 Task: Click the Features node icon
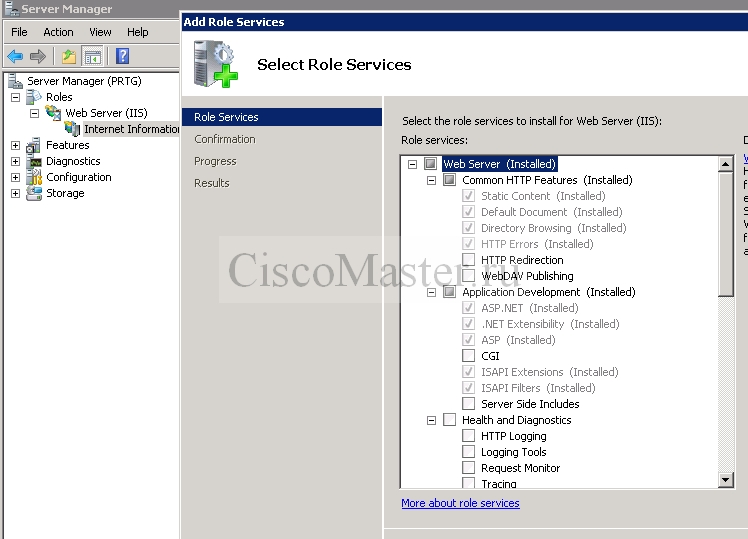coord(34,145)
